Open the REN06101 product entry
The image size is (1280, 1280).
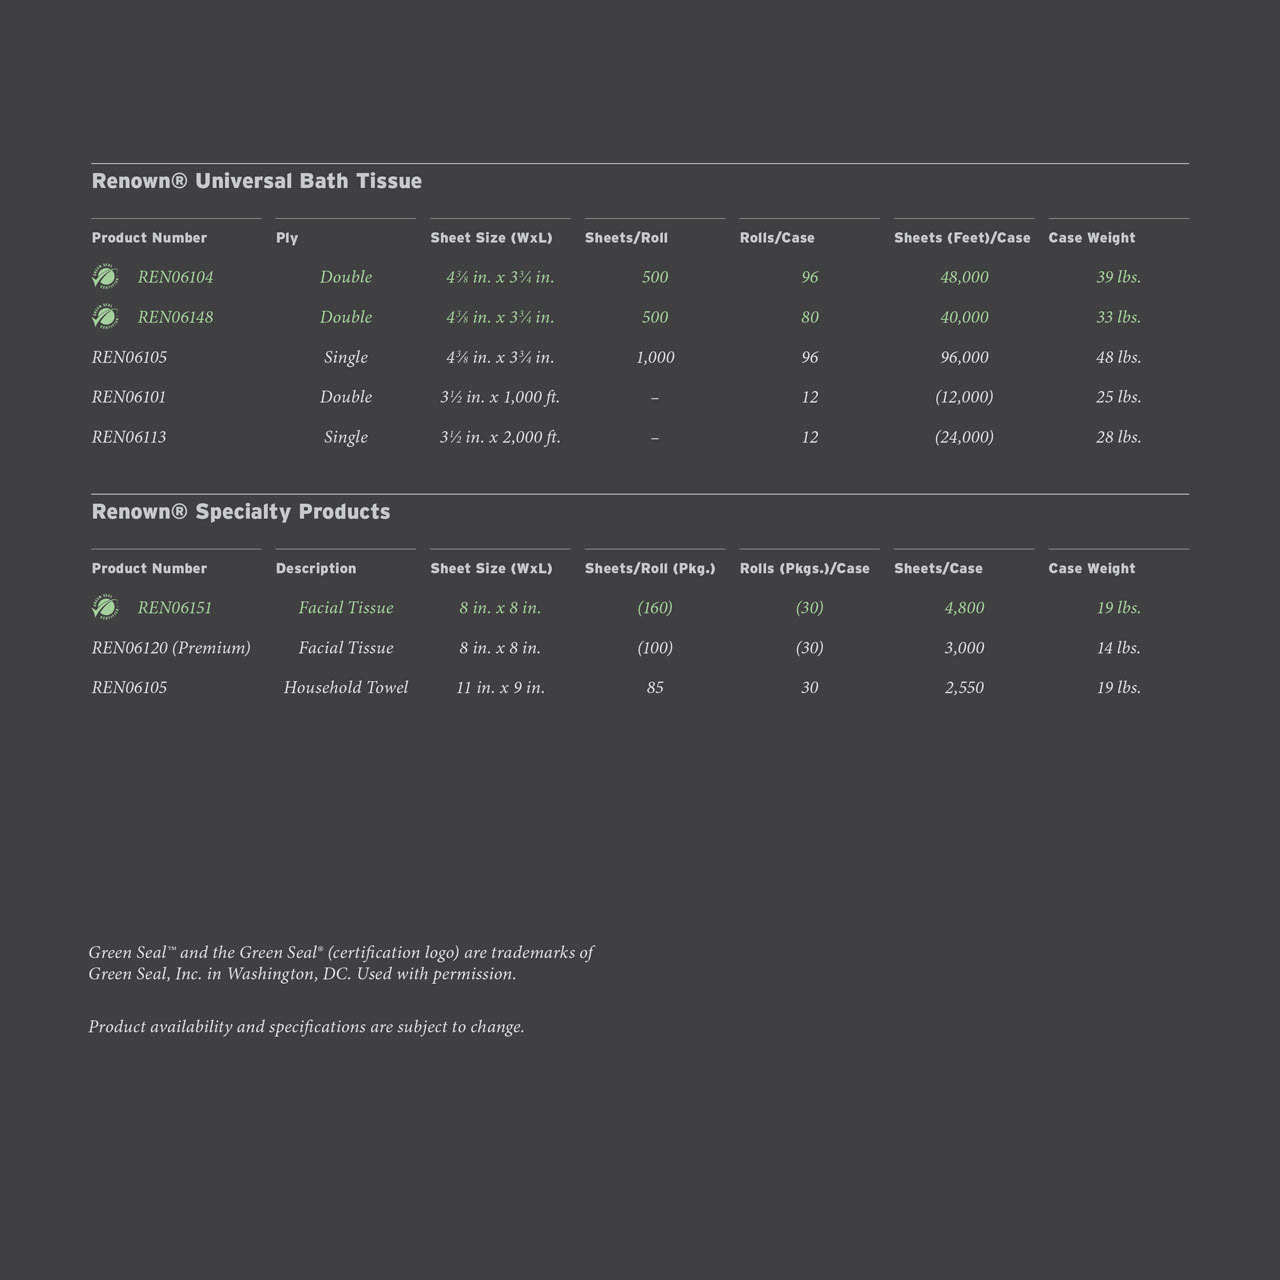[129, 397]
